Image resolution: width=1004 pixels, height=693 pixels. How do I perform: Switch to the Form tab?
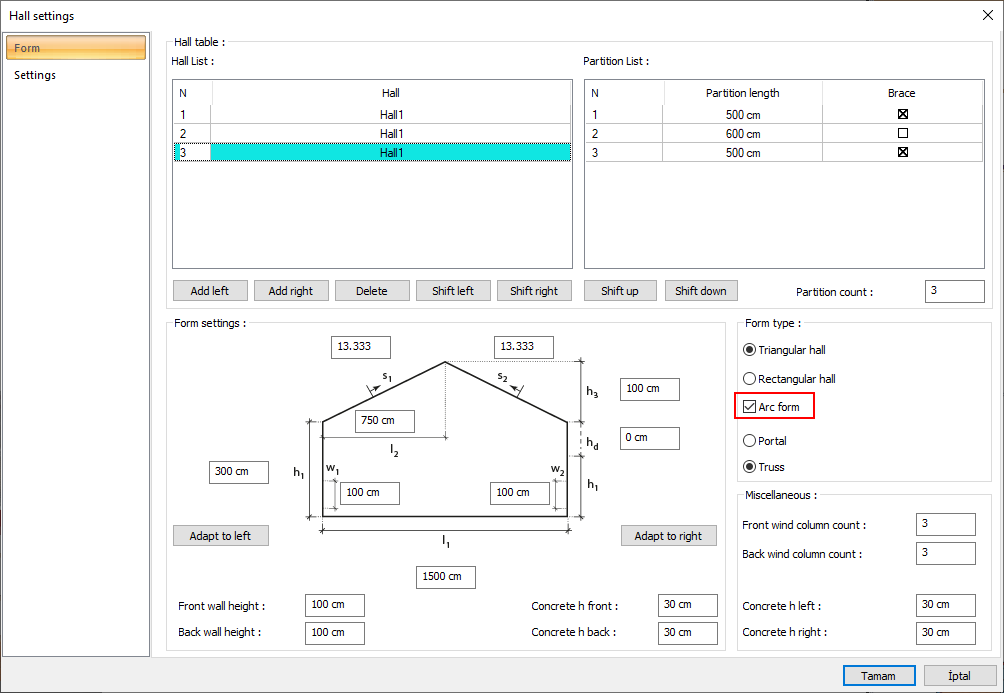coord(76,48)
